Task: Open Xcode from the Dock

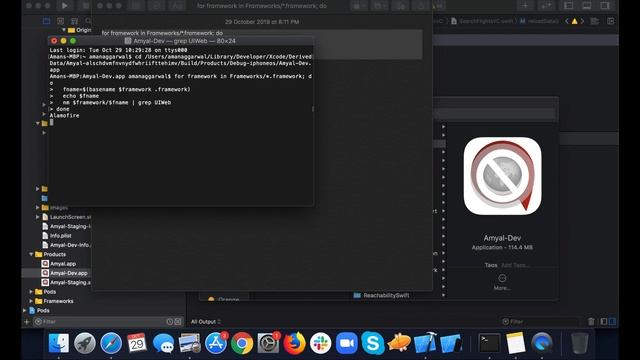Action: tap(425, 343)
